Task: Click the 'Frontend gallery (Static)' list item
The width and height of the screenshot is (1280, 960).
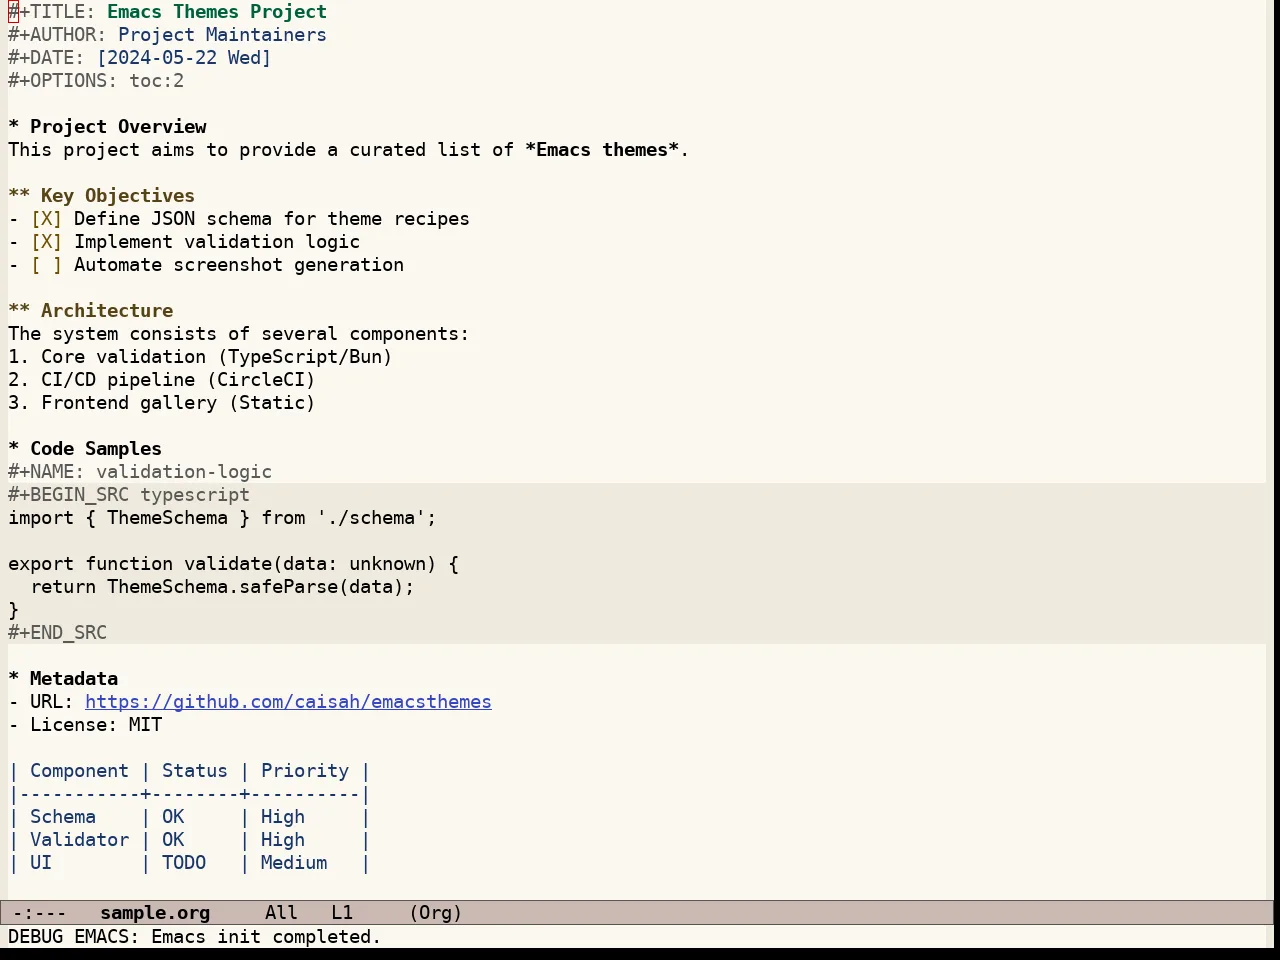Action: [x=162, y=403]
